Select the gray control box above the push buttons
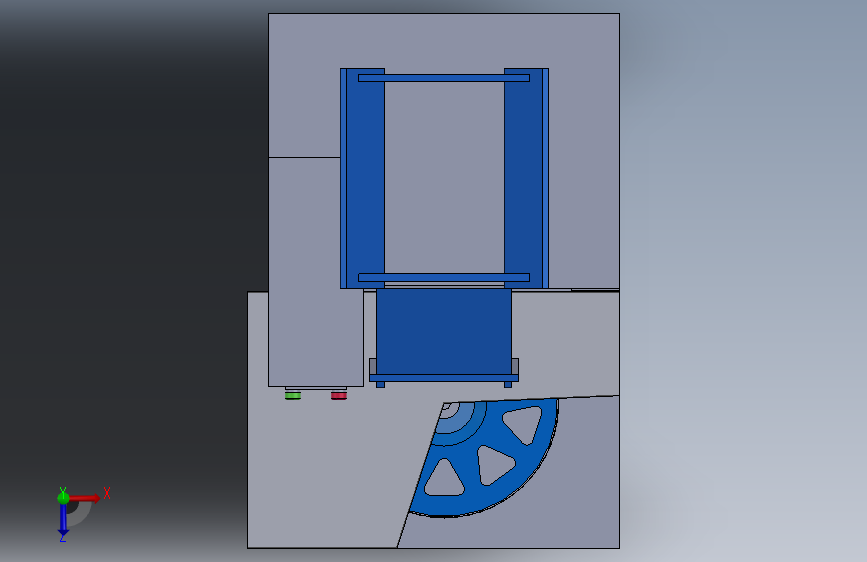Image resolution: width=867 pixels, height=562 pixels. click(316, 272)
